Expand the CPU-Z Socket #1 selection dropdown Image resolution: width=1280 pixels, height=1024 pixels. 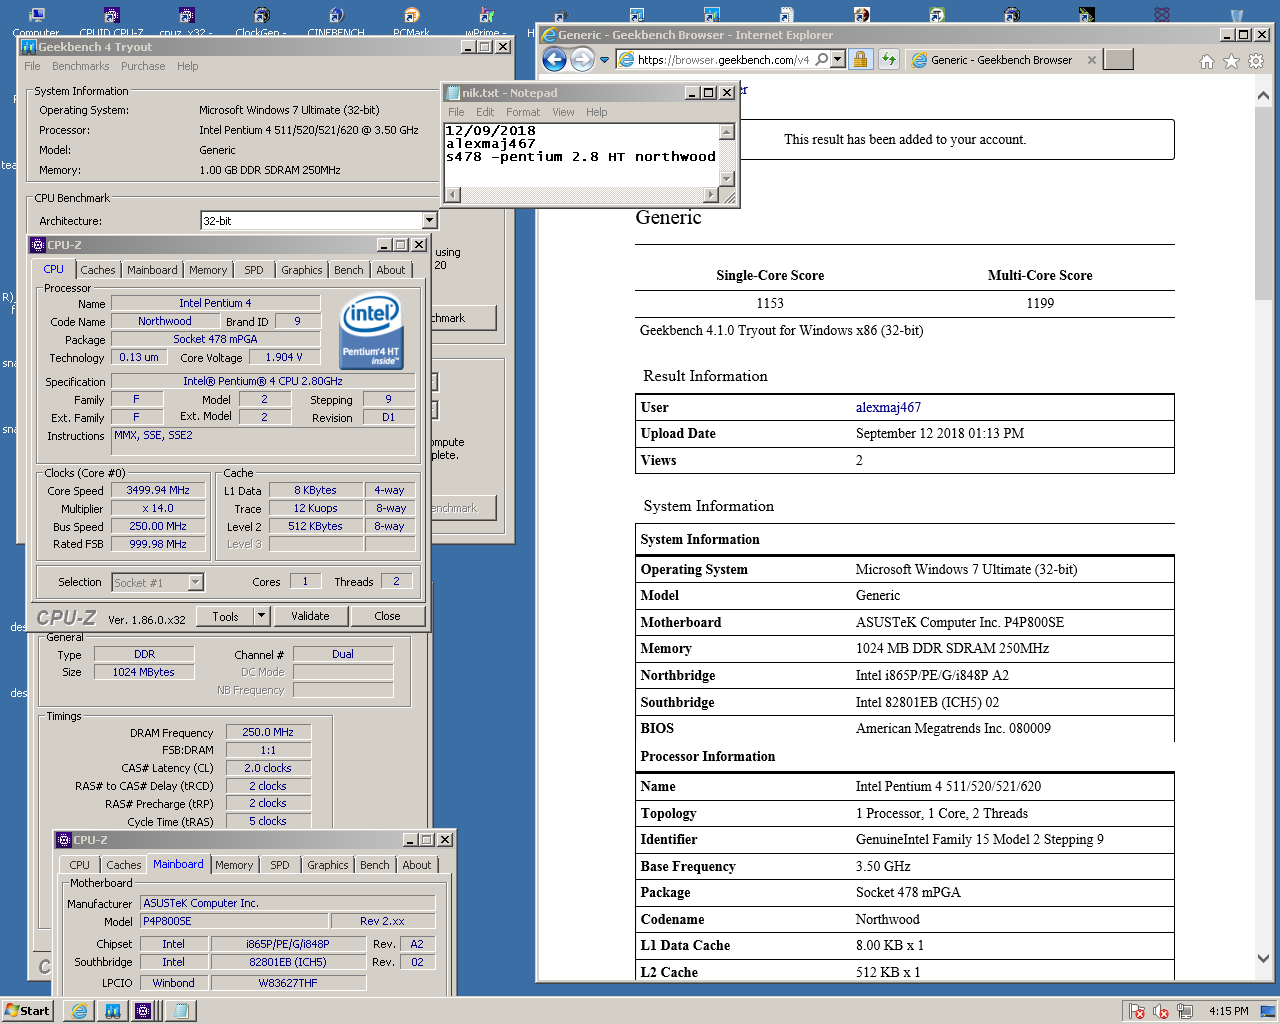(196, 582)
